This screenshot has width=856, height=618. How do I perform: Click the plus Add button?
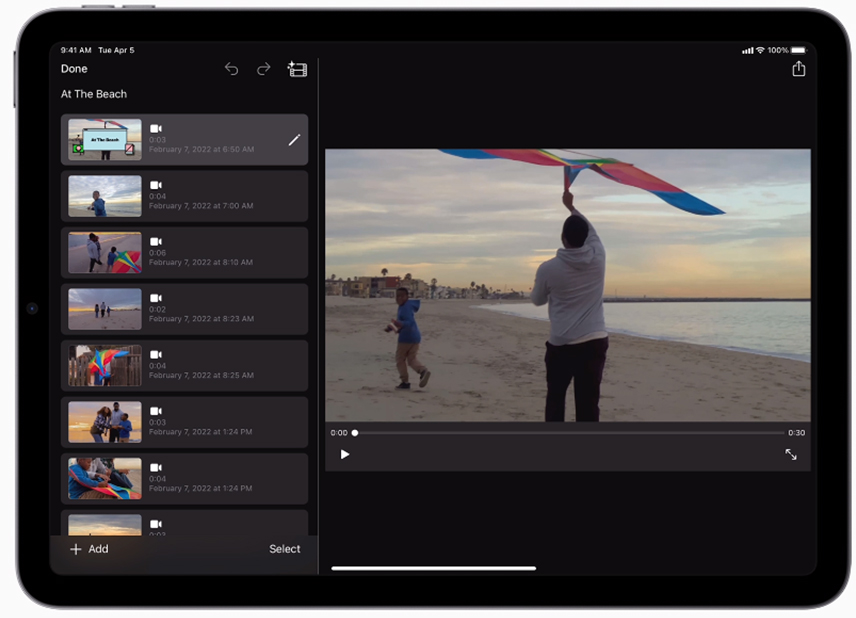tap(89, 549)
